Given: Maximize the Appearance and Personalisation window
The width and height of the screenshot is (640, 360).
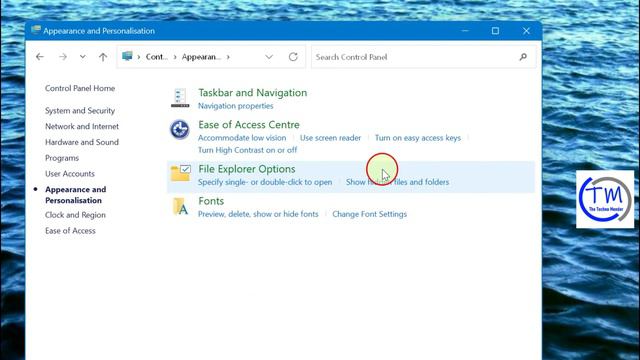Looking at the screenshot, I should tap(495, 31).
